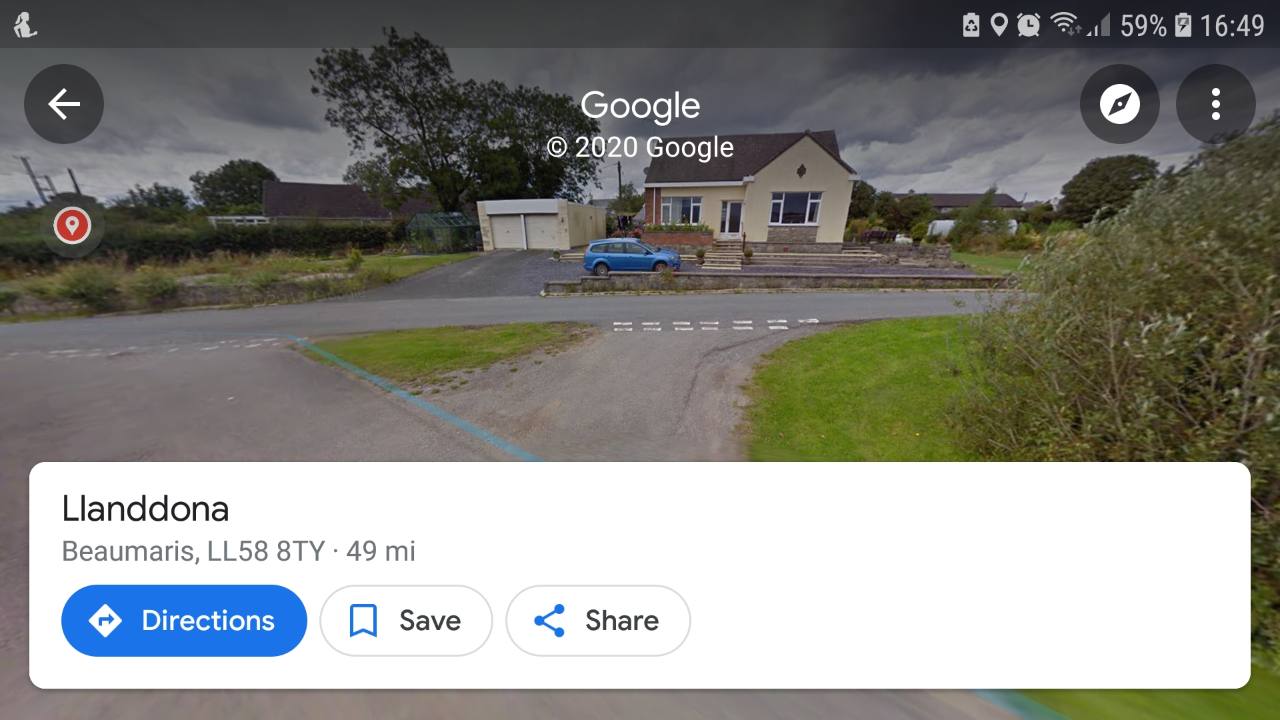Viewport: 1280px width, 720px height.
Task: Tap the red location pin marker
Action: (x=72, y=225)
